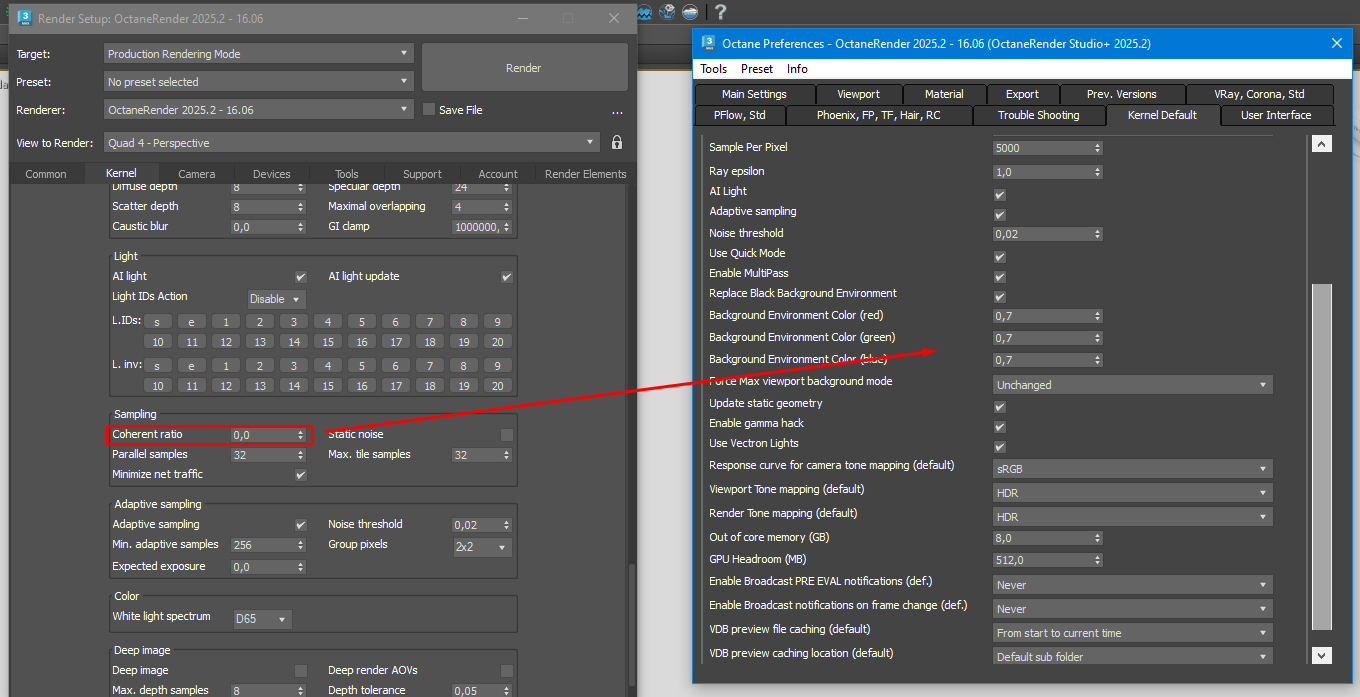The height and width of the screenshot is (697, 1360).
Task: Click the water splash icon in top toolbar
Action: (667, 11)
